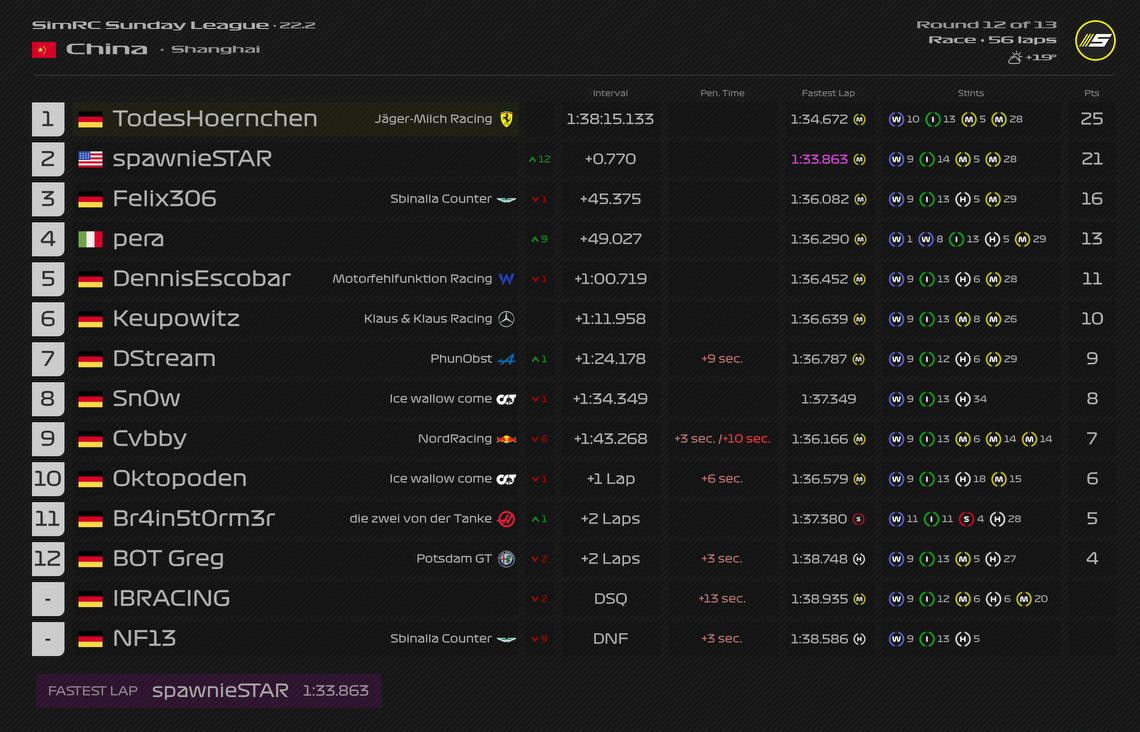Click the Williams logo next to Motorfehlfunktion Racing
1140x732 pixels.
pyautogui.click(x=506, y=279)
